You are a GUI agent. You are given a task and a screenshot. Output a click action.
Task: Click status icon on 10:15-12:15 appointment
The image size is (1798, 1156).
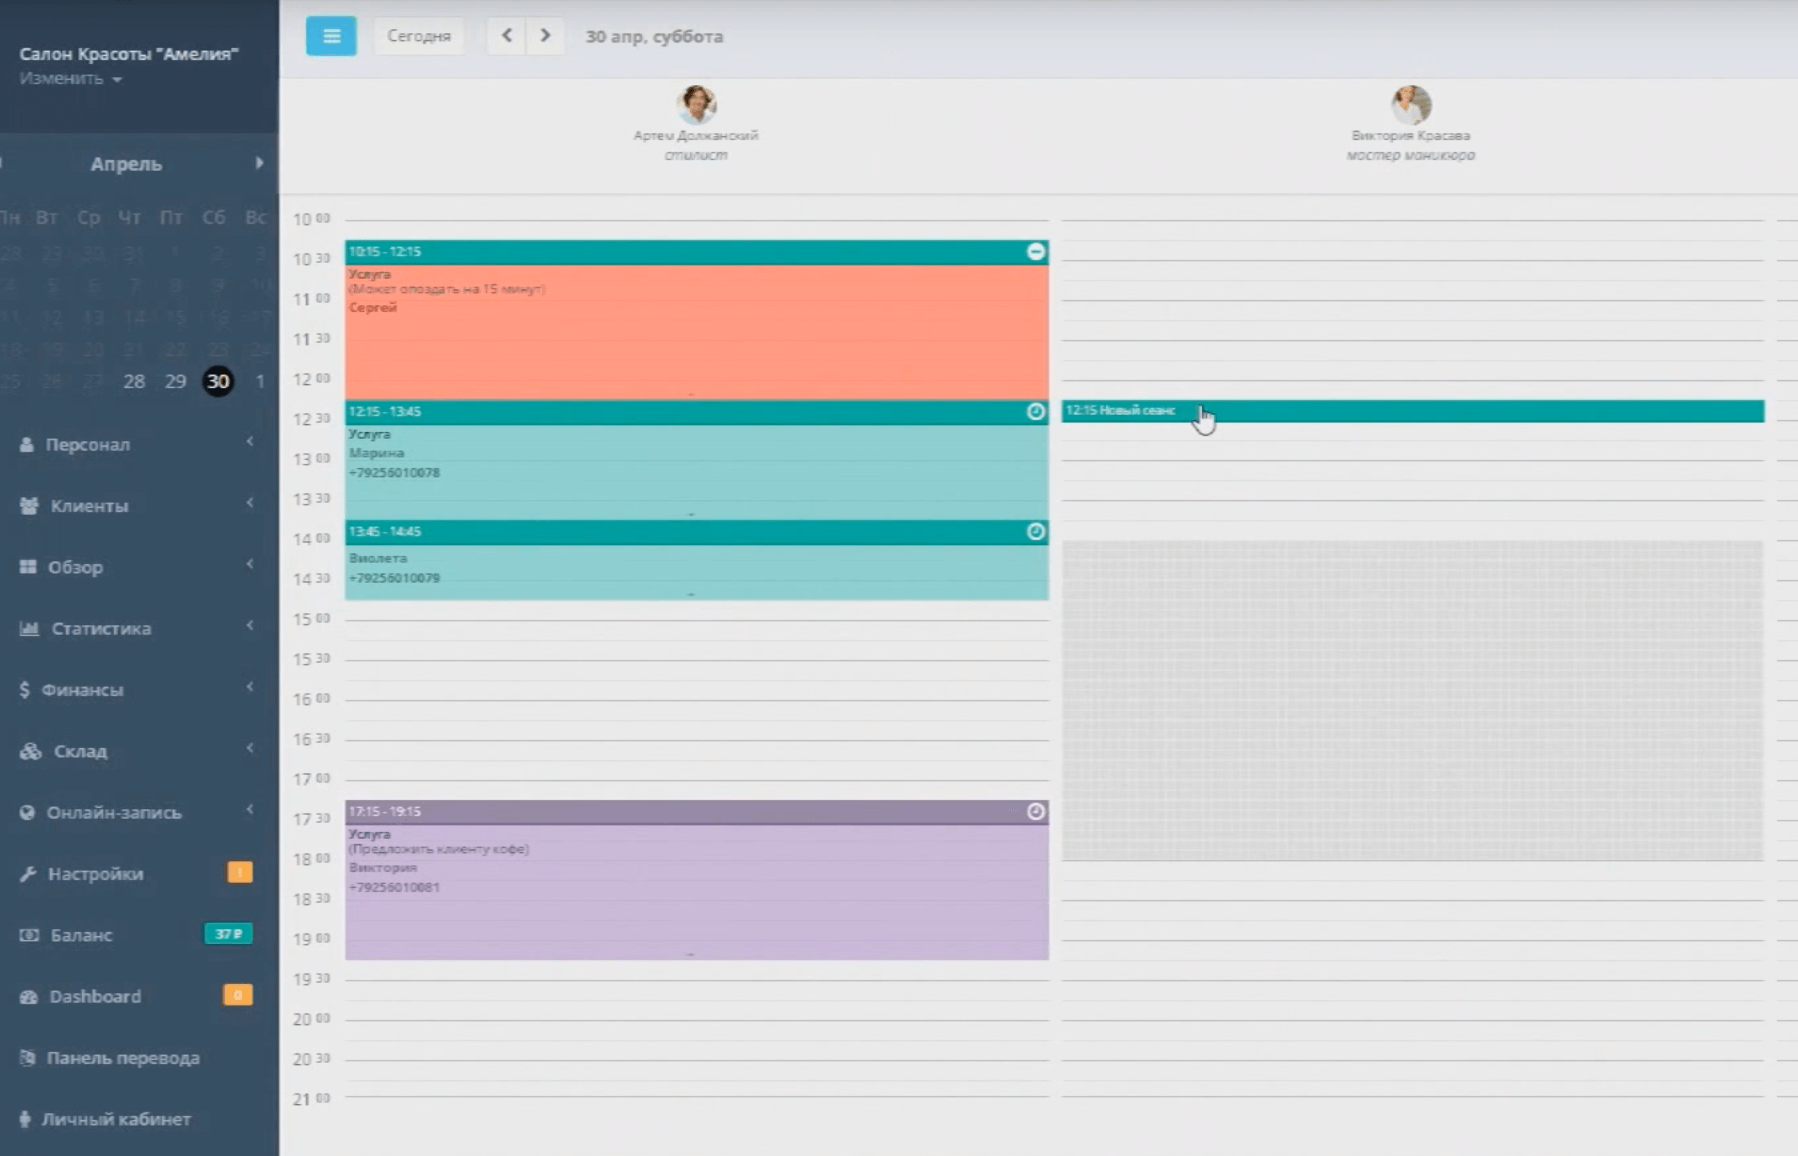pyautogui.click(x=1036, y=252)
